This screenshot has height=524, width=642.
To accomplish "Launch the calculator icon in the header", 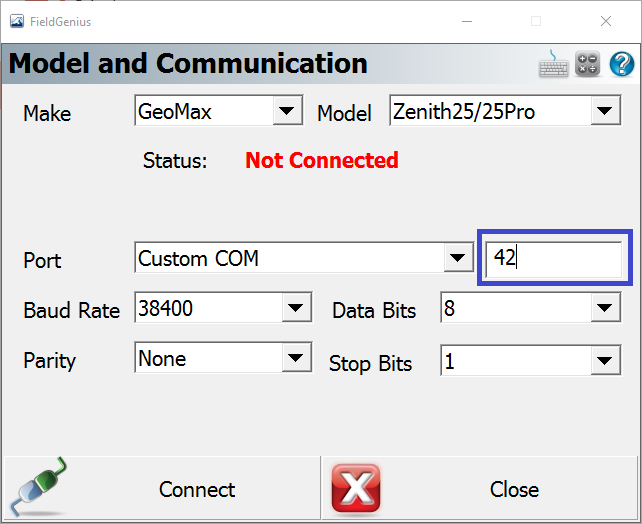I will 587,65.
